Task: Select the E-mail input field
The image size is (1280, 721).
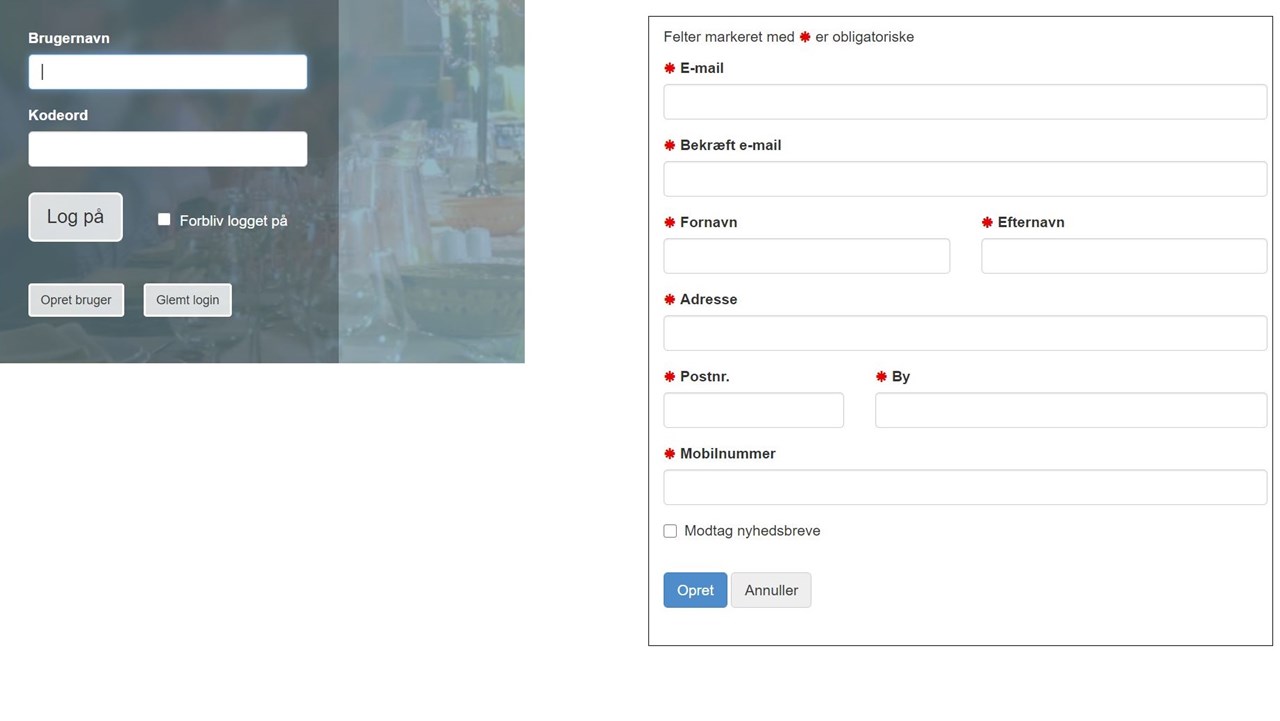Action: pyautogui.click(x=965, y=102)
